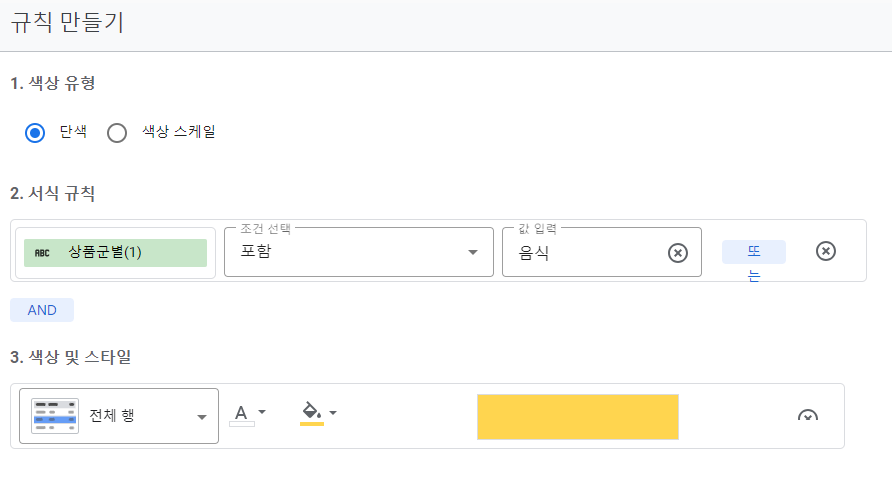Click the 3. 색상 및 스타일 section heading
The height and width of the screenshot is (483, 892).
tap(70, 356)
